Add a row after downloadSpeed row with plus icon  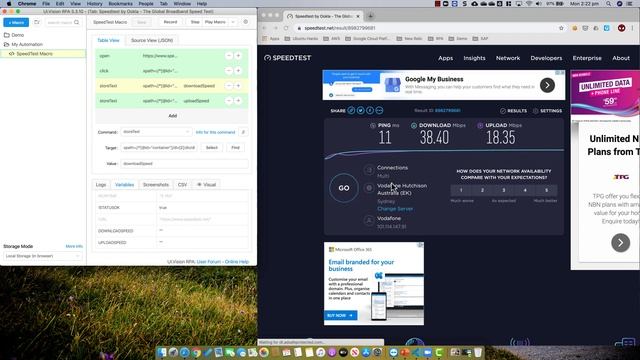pyautogui.click(x=238, y=86)
